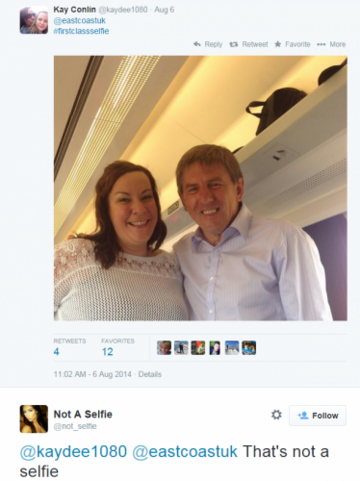View the 12 favorites count

pyautogui.click(x=107, y=352)
